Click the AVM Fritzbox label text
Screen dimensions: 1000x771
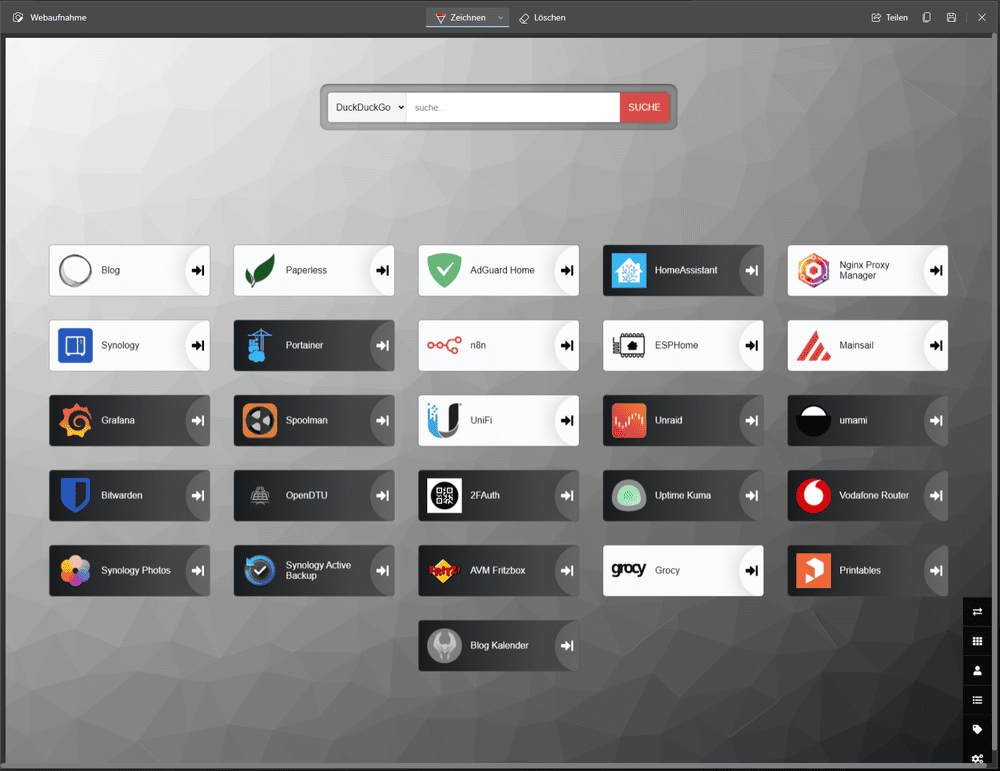(497, 570)
